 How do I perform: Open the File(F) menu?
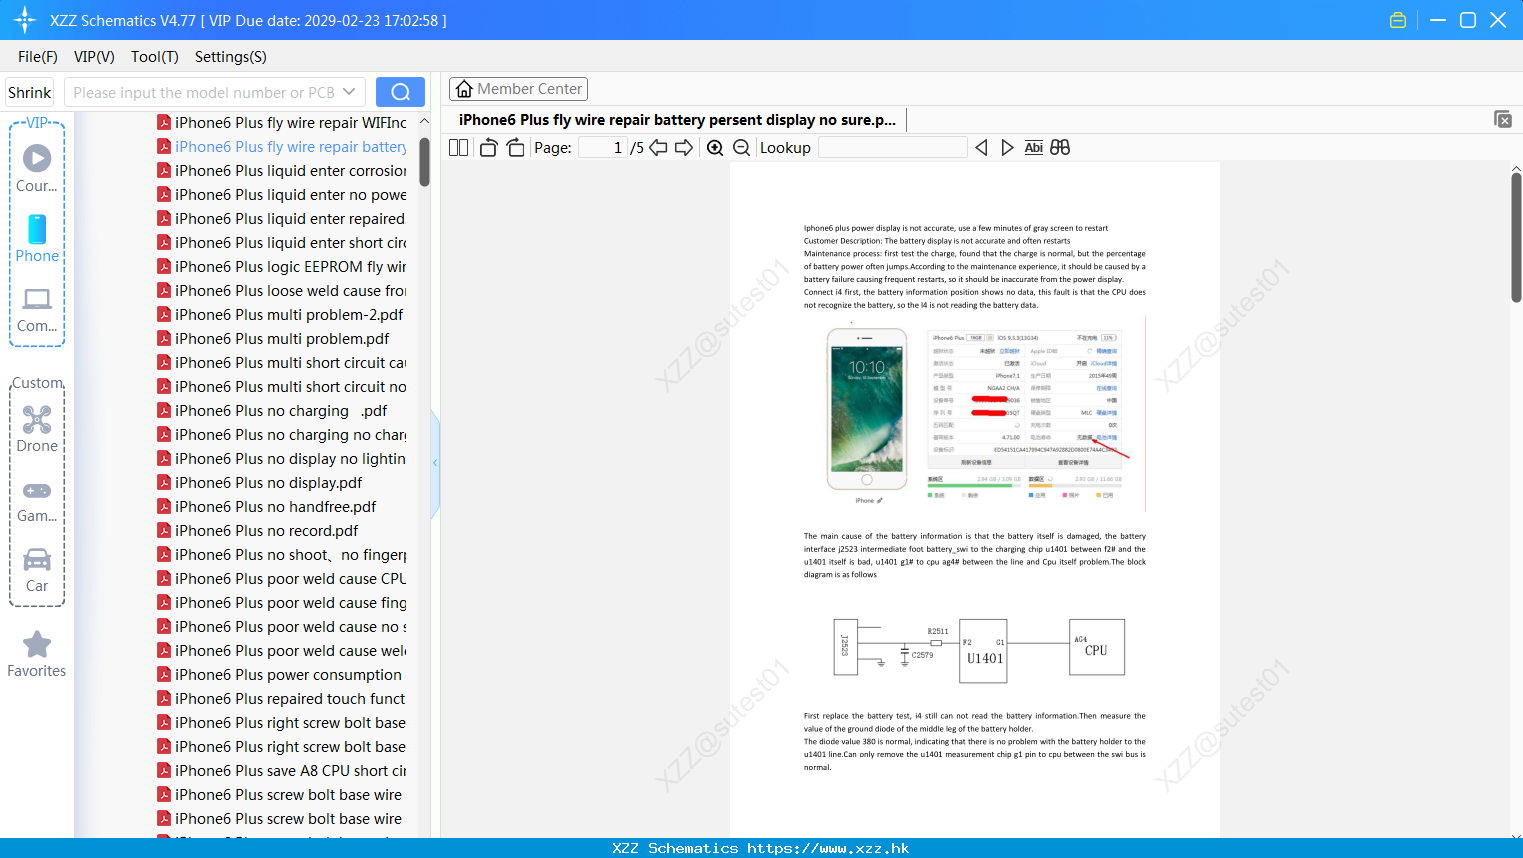tap(38, 57)
